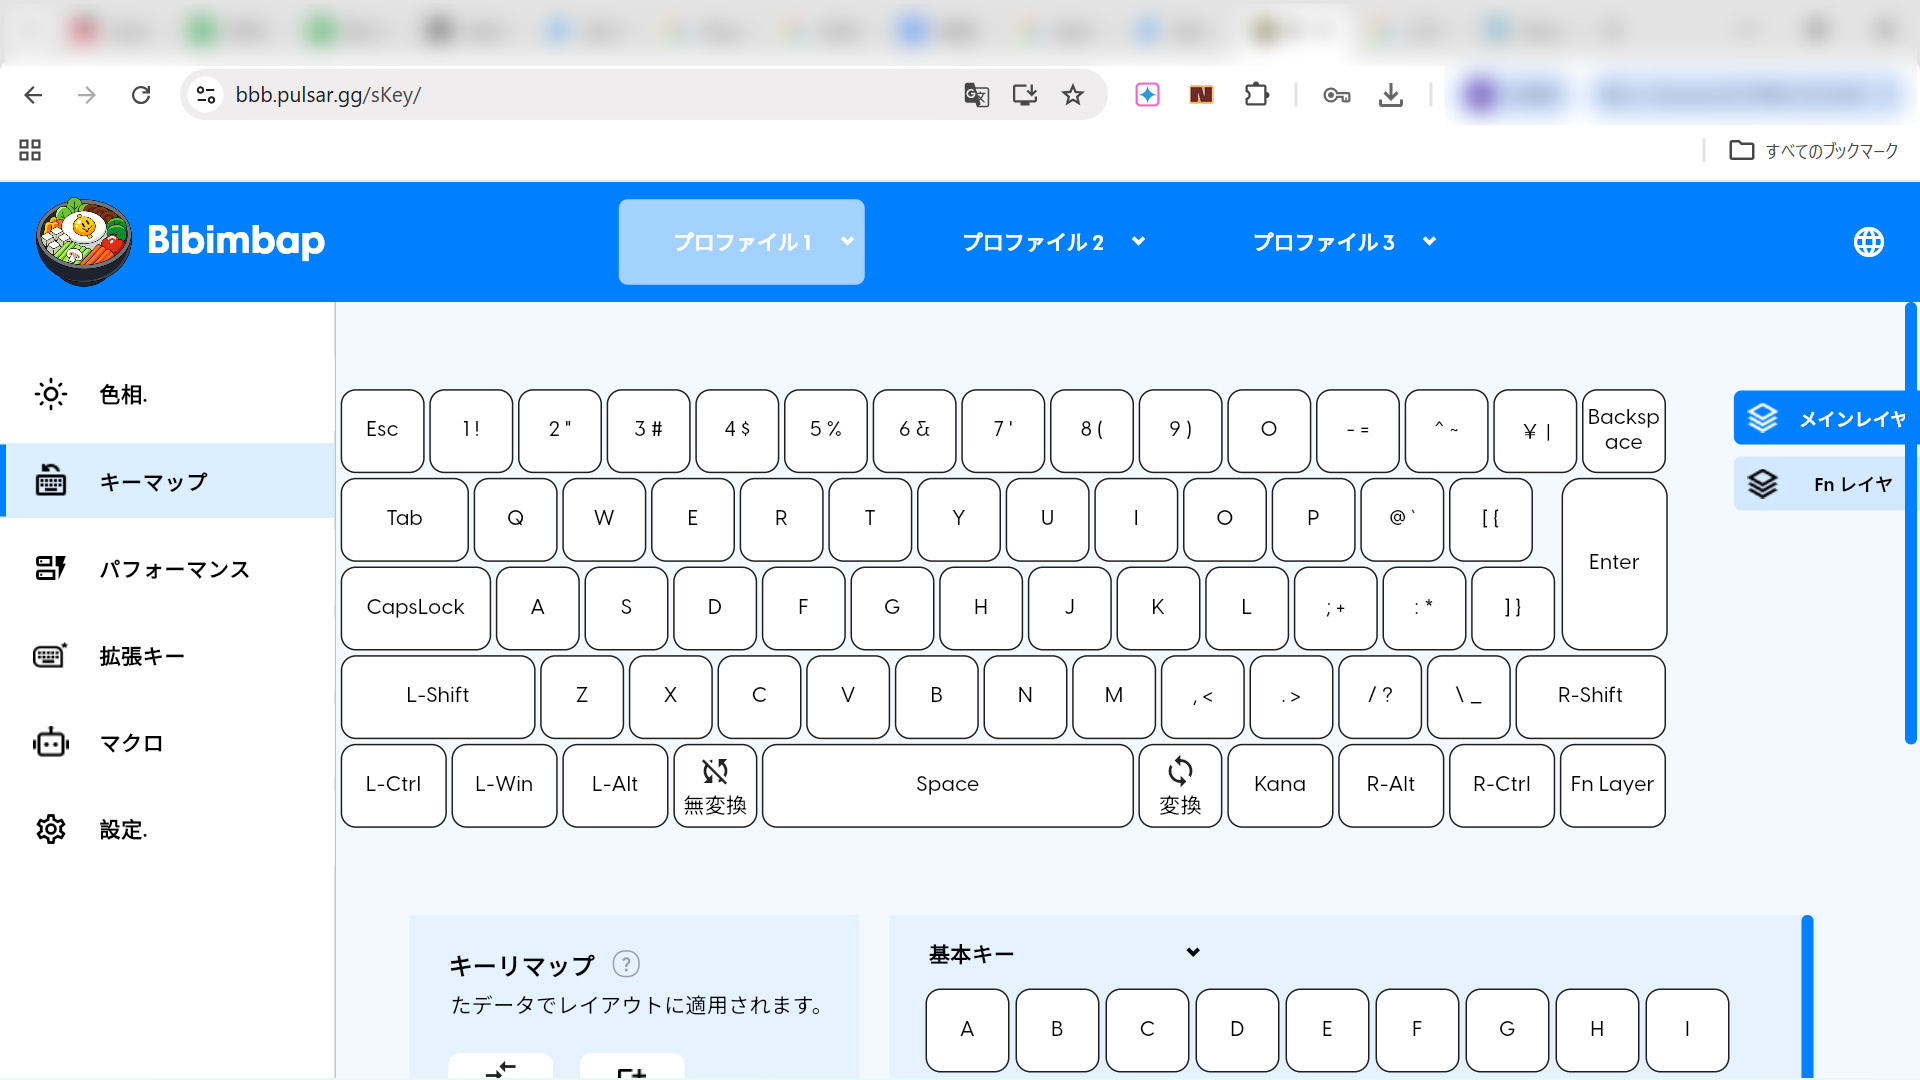This screenshot has height=1080, width=1920.
Task: Click the Fn Layer key button
Action: pos(1612,785)
